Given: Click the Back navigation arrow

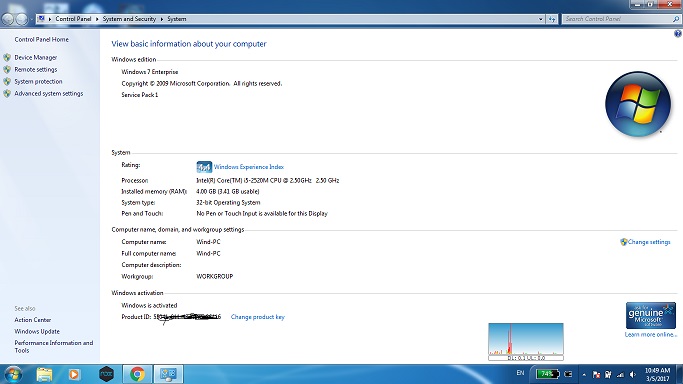Looking at the screenshot, I should coord(8,19).
